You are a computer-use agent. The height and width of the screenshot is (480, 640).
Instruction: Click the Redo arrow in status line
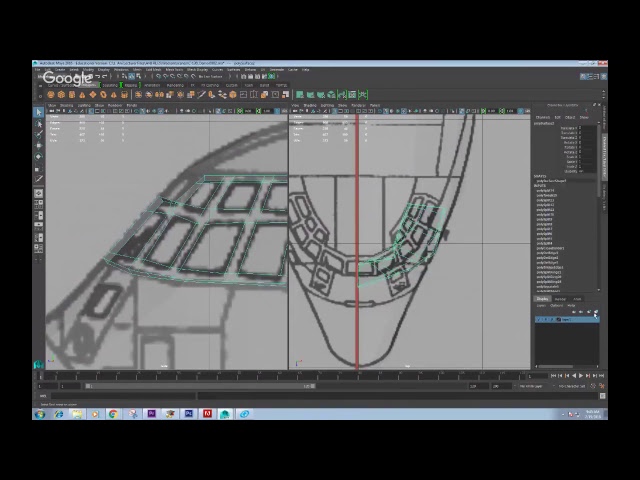105,76
